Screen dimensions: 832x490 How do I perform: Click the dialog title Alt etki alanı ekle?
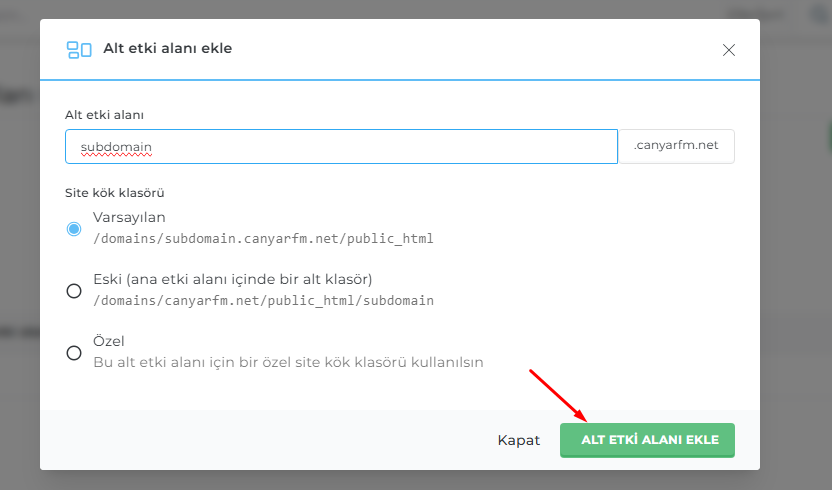point(167,48)
